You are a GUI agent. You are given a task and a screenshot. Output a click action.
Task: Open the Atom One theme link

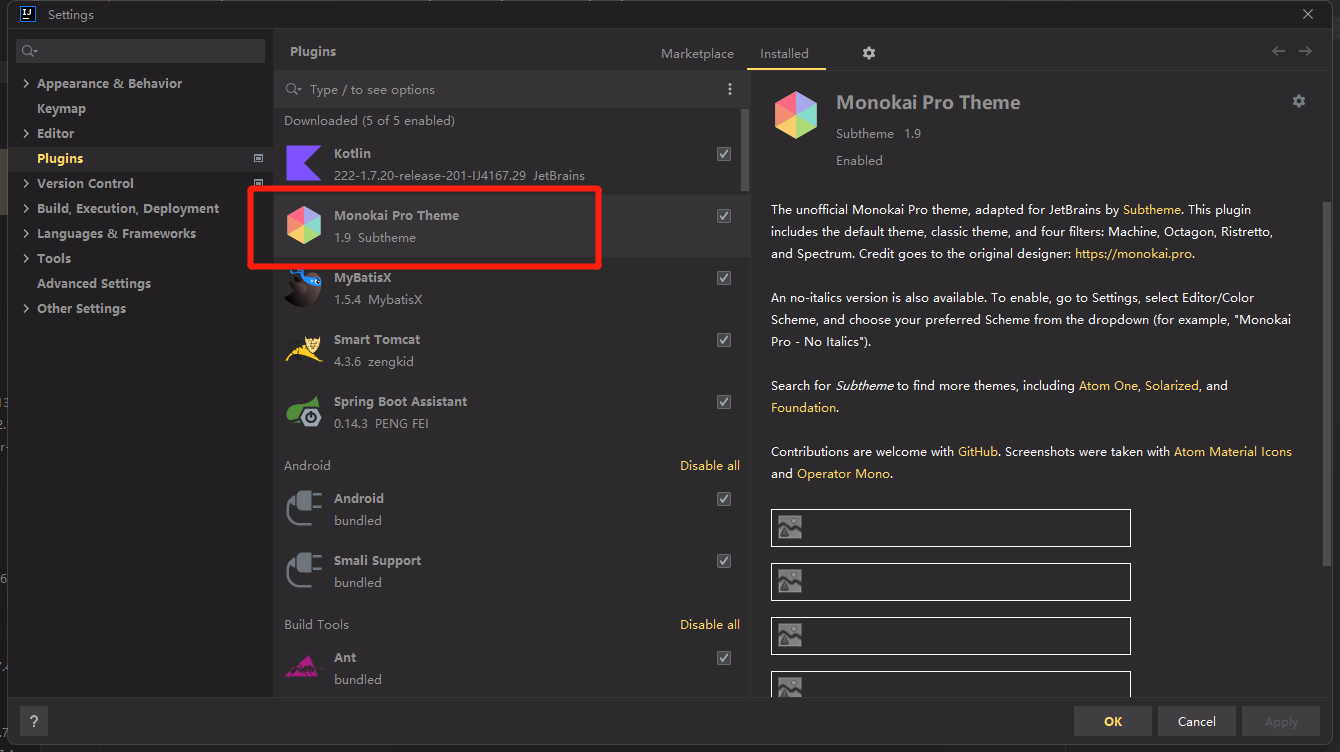point(1108,385)
